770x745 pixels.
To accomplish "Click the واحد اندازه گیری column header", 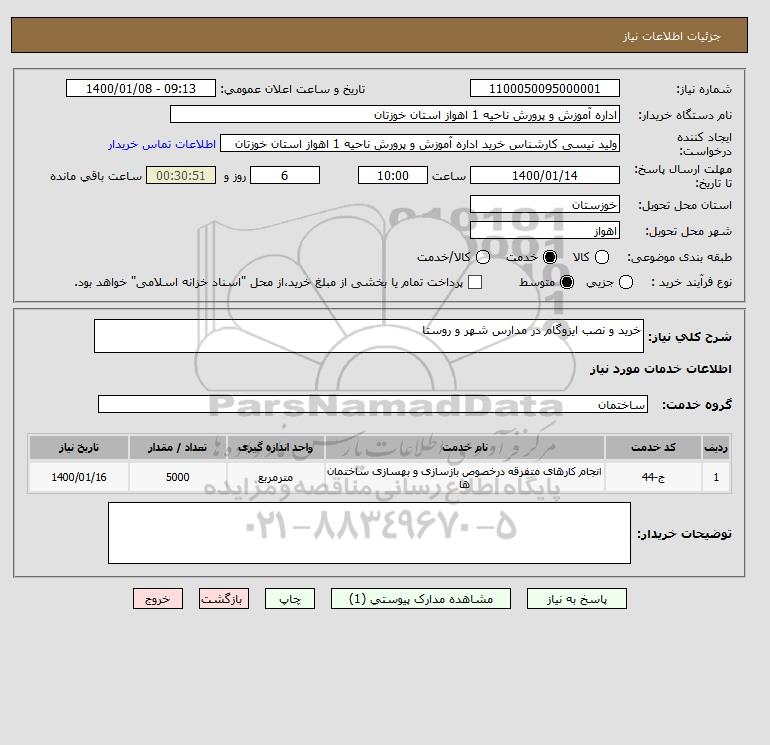I will (275, 447).
